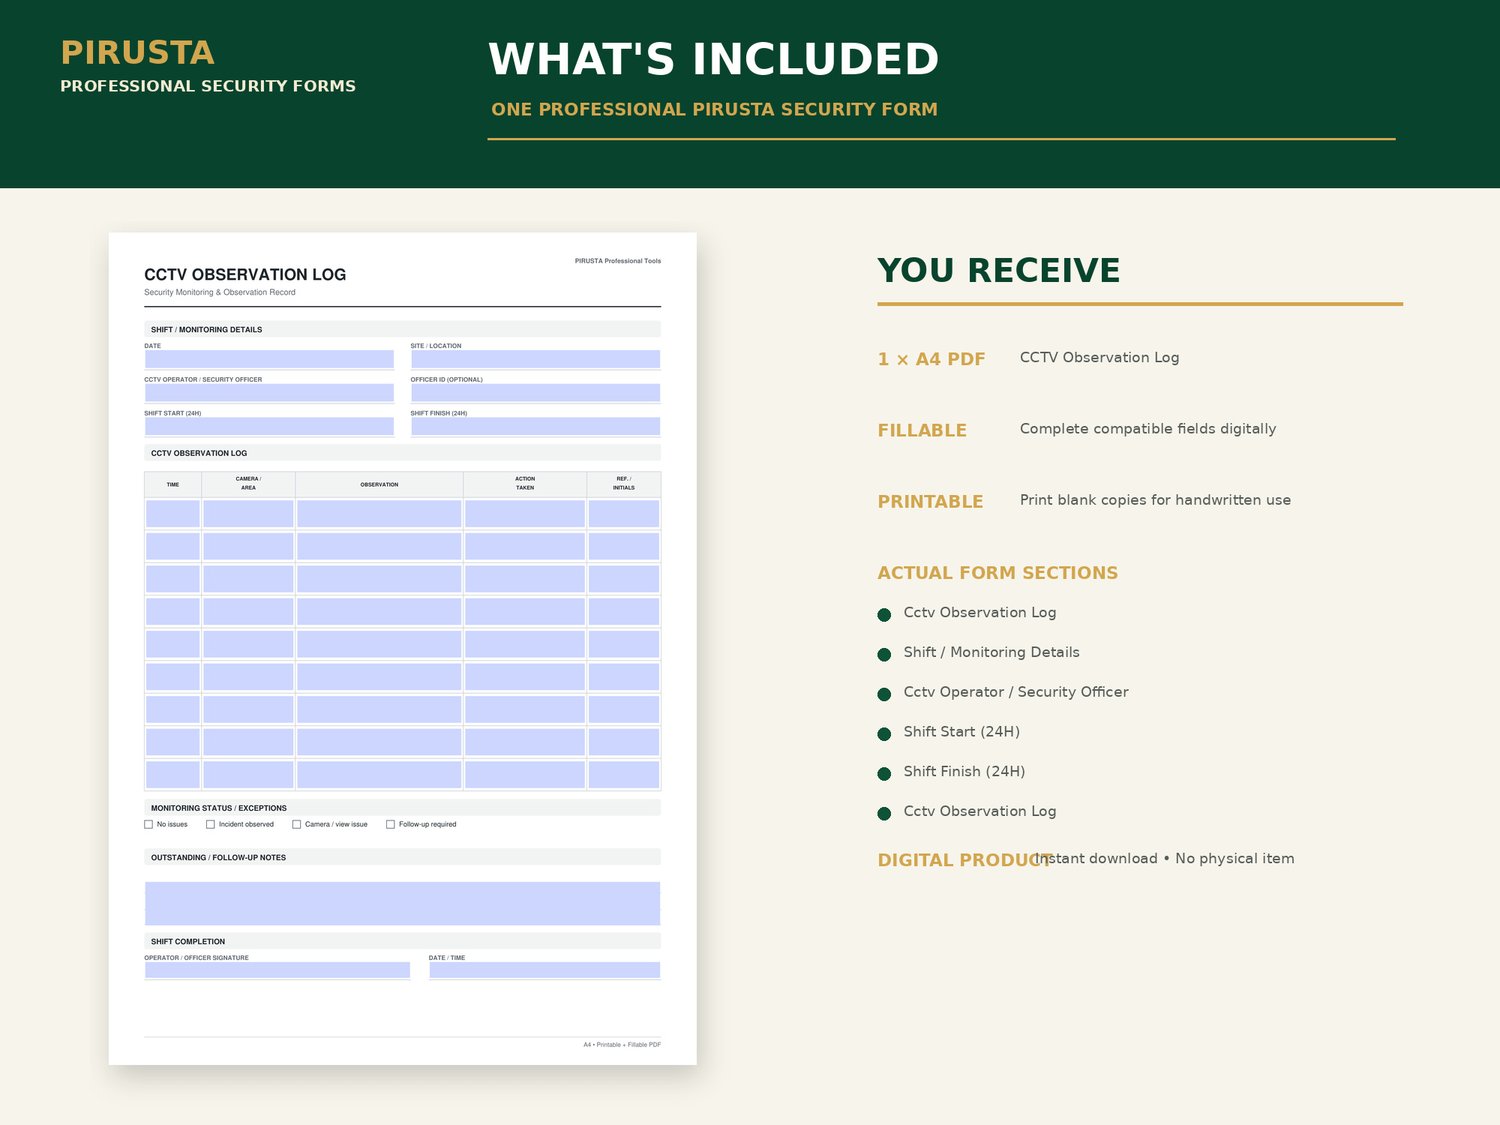Check the No issues checkbox

pos(149,825)
